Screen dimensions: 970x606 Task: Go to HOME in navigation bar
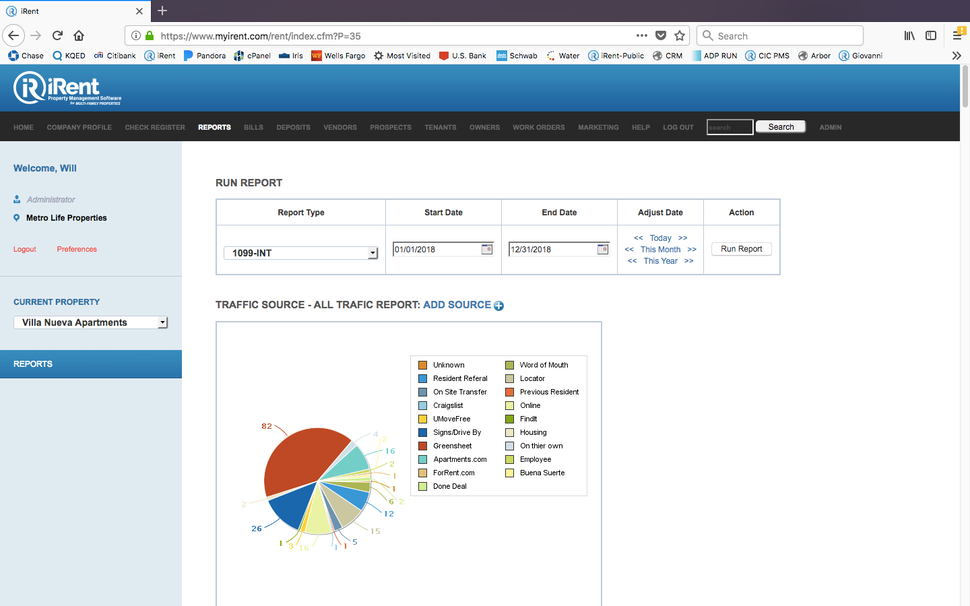coord(24,127)
